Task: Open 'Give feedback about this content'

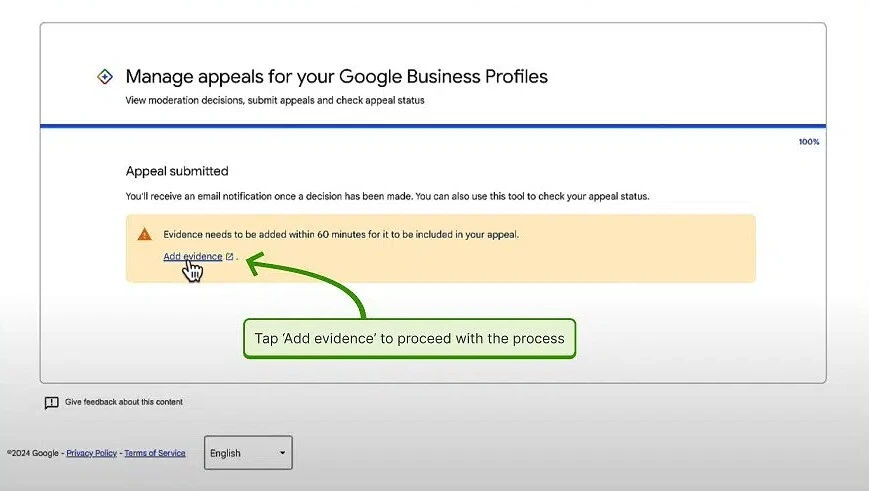Action: pyautogui.click(x=124, y=402)
